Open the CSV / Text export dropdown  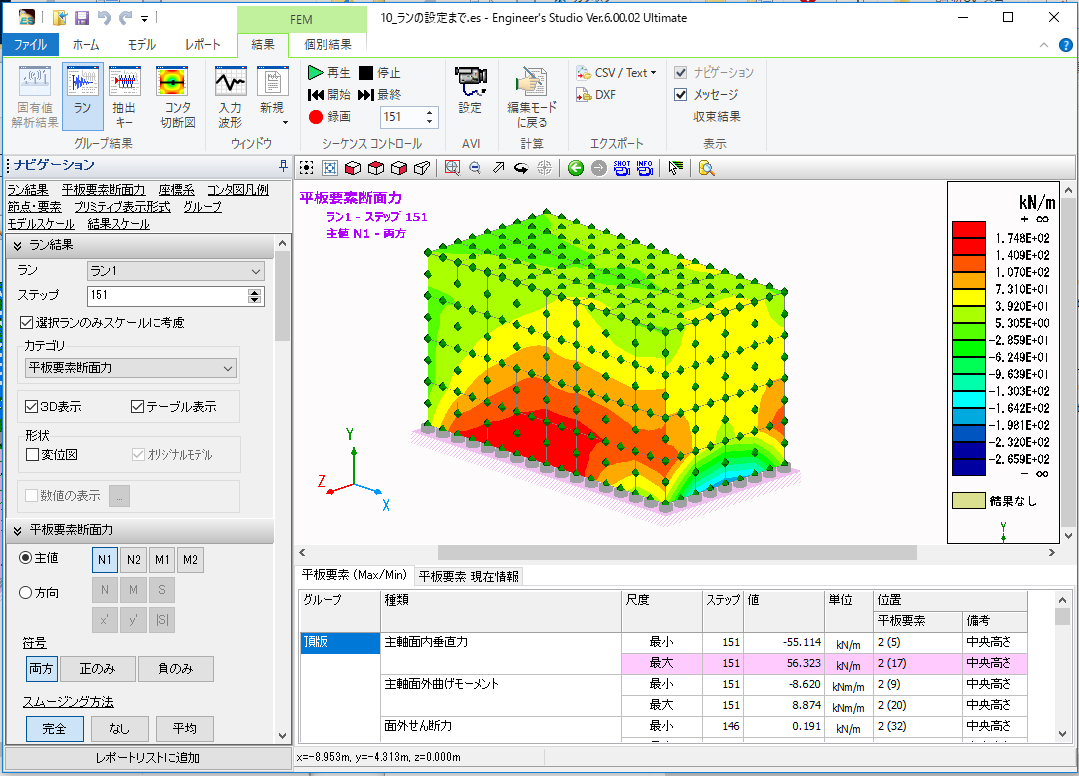pos(617,72)
